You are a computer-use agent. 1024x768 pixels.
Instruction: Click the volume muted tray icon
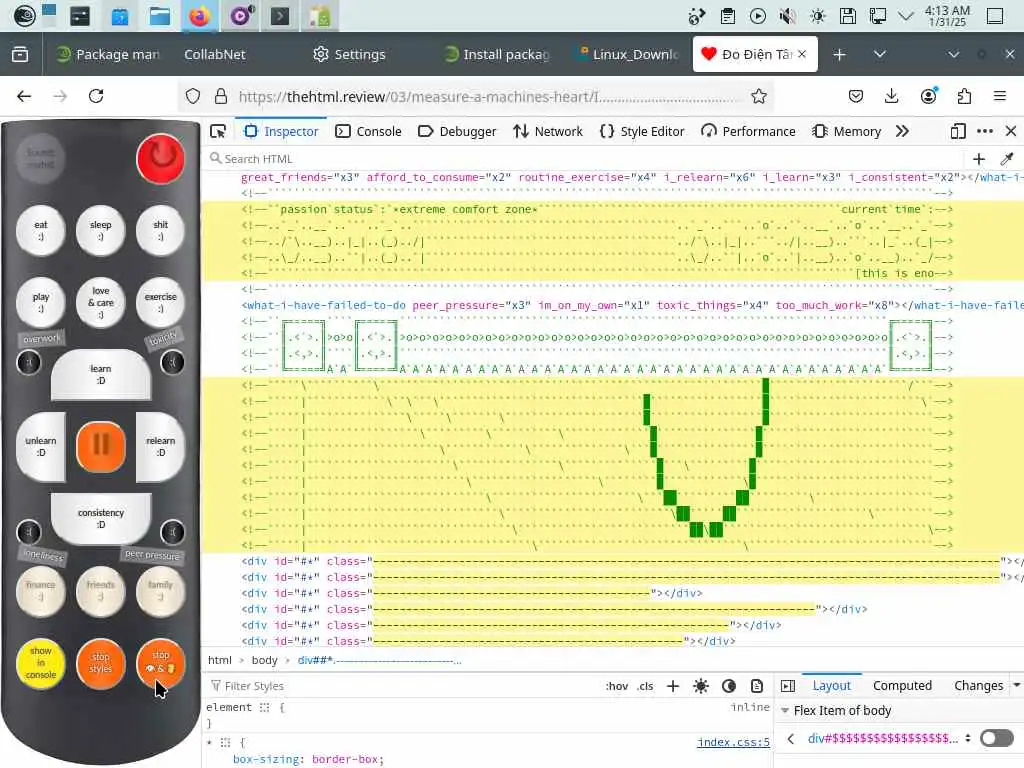(x=788, y=16)
